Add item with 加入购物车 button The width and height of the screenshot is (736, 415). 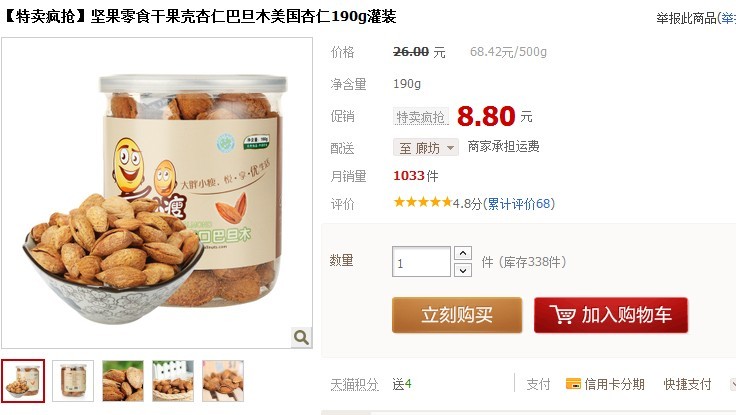pyautogui.click(x=611, y=315)
